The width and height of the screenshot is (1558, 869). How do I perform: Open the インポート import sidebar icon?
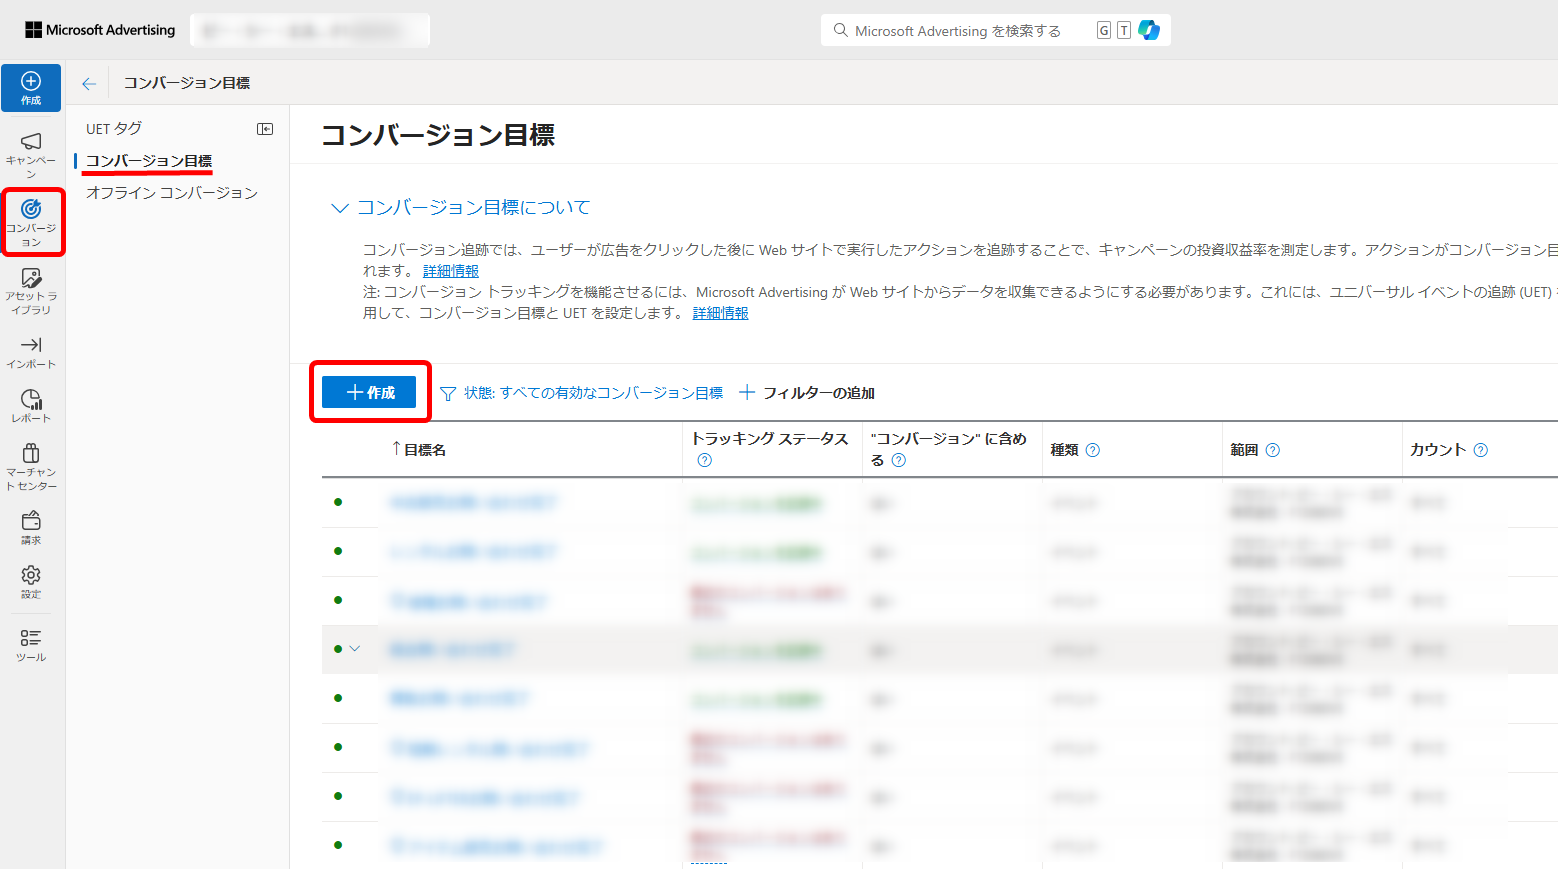tap(31, 353)
